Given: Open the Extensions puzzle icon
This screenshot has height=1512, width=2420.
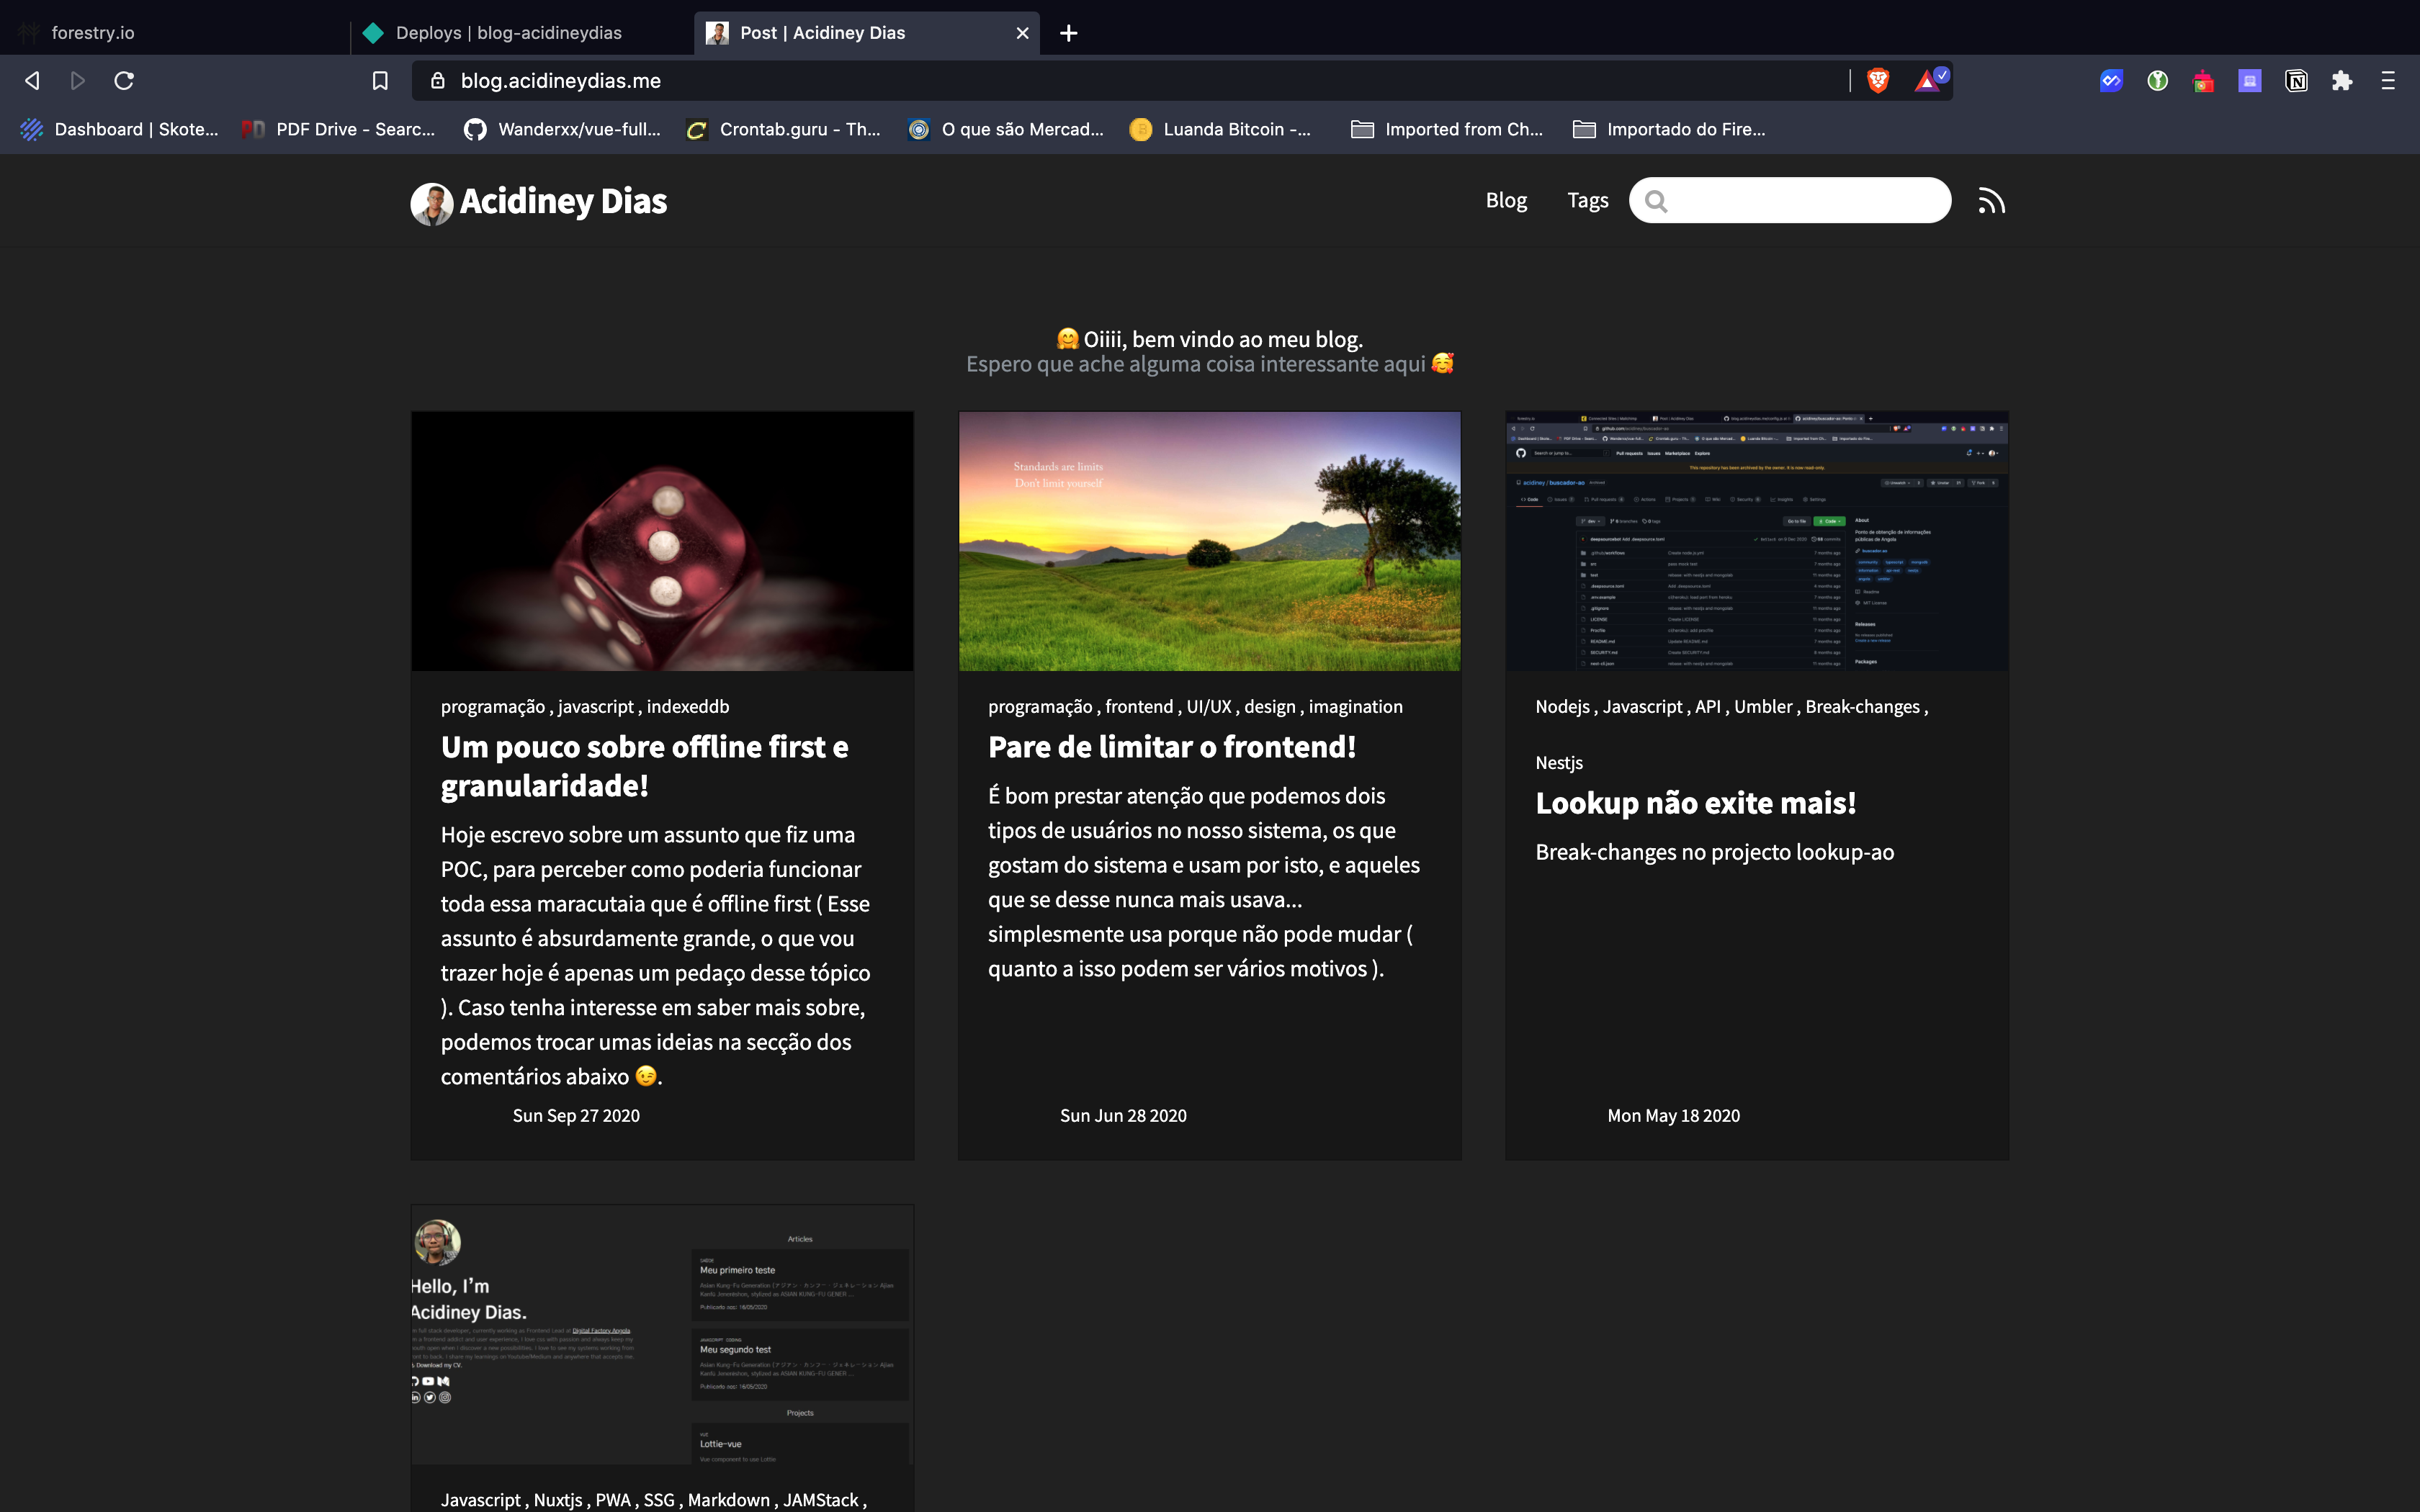Looking at the screenshot, I should pos(2342,81).
